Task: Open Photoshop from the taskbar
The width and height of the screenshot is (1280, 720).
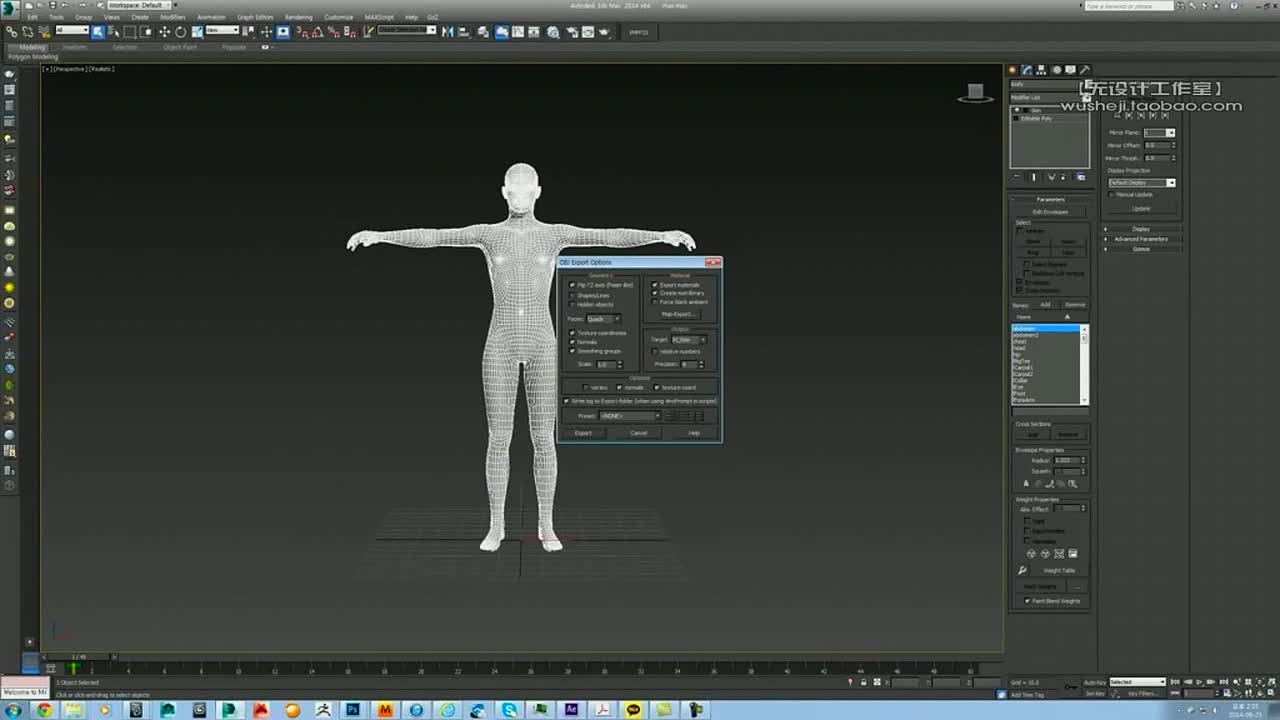Action: pos(353,710)
